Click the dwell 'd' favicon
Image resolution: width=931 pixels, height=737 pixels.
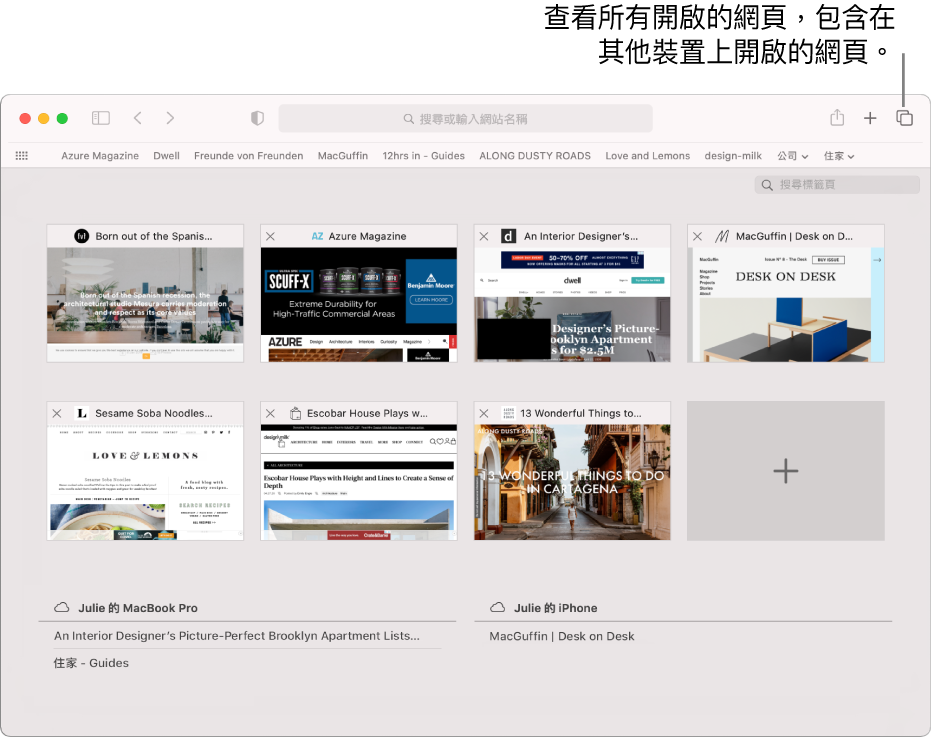[x=508, y=236]
